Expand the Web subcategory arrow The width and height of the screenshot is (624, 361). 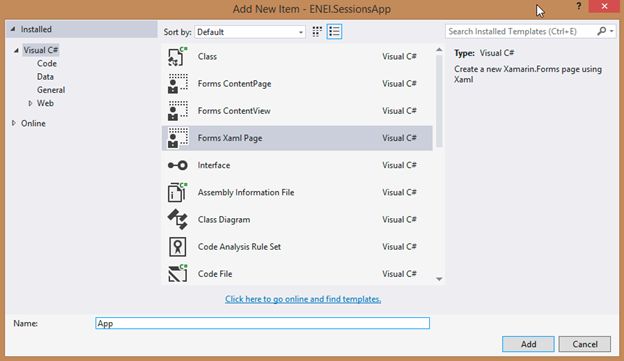30,103
